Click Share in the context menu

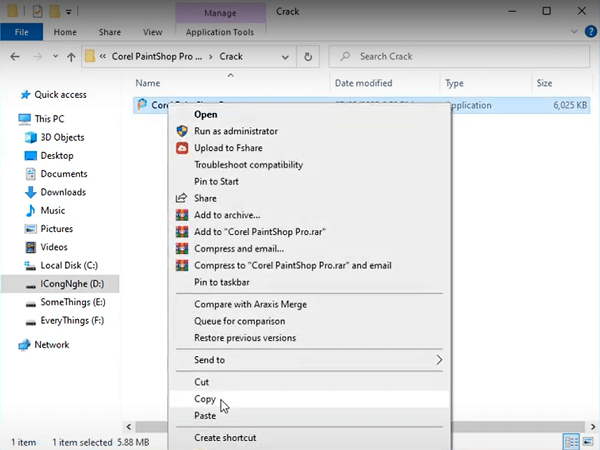click(x=205, y=198)
